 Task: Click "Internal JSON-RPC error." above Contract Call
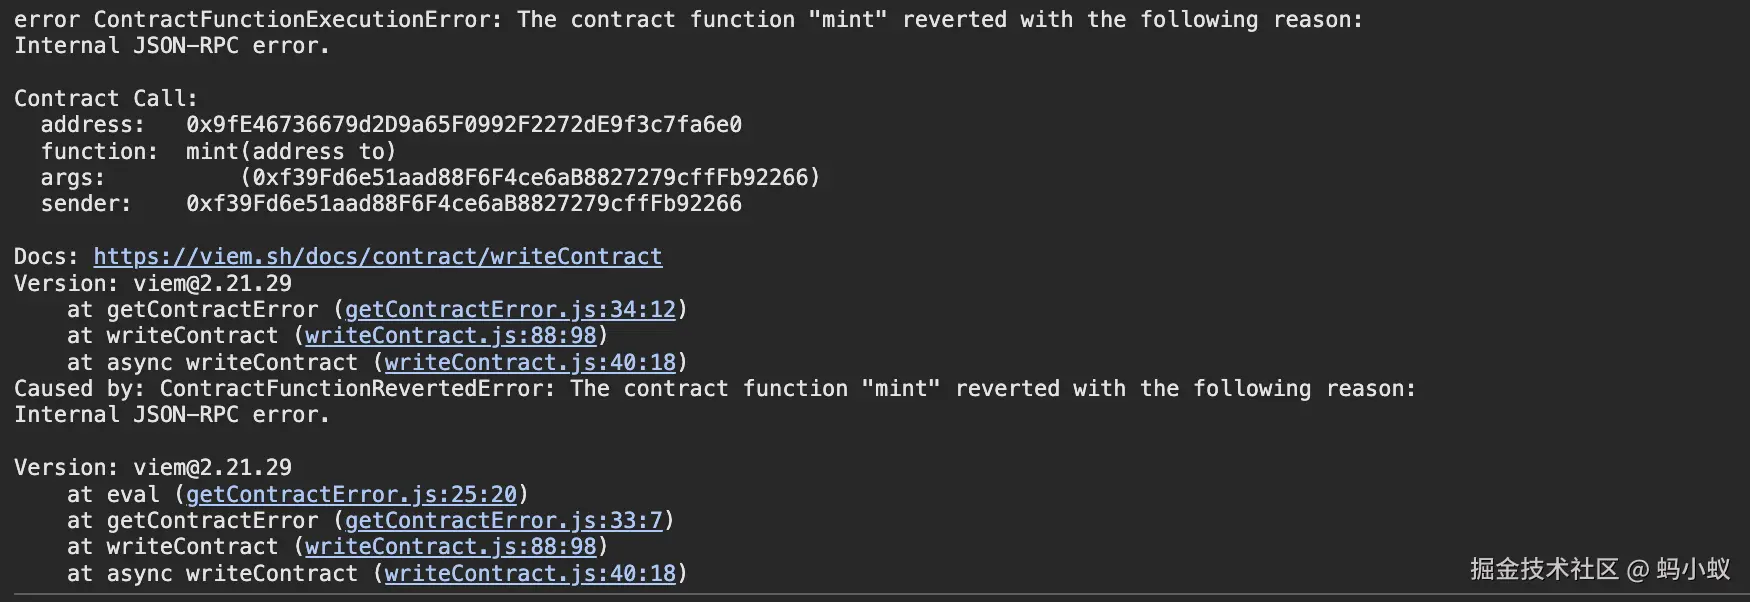(x=171, y=46)
